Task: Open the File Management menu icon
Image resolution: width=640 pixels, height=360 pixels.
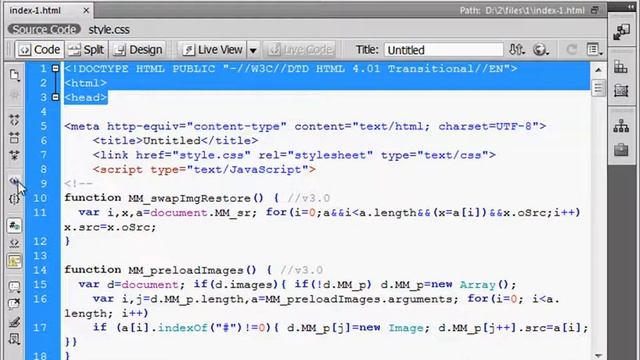Action: pyautogui.click(x=516, y=50)
